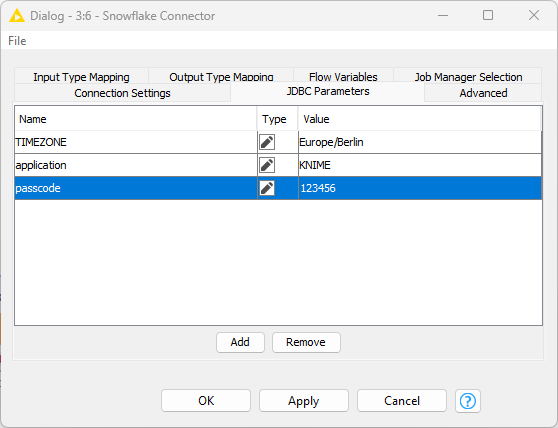The width and height of the screenshot is (558, 428).
Task: Click the KNIME warning triangle title icon
Action: (17, 16)
